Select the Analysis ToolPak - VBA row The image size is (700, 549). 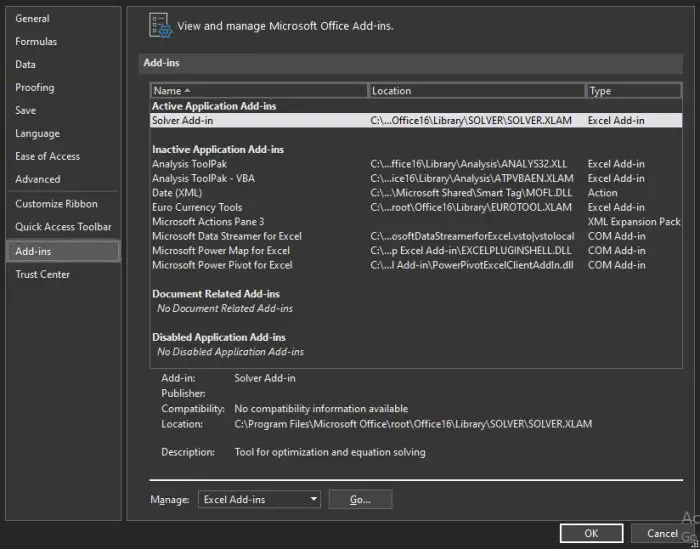pos(416,179)
